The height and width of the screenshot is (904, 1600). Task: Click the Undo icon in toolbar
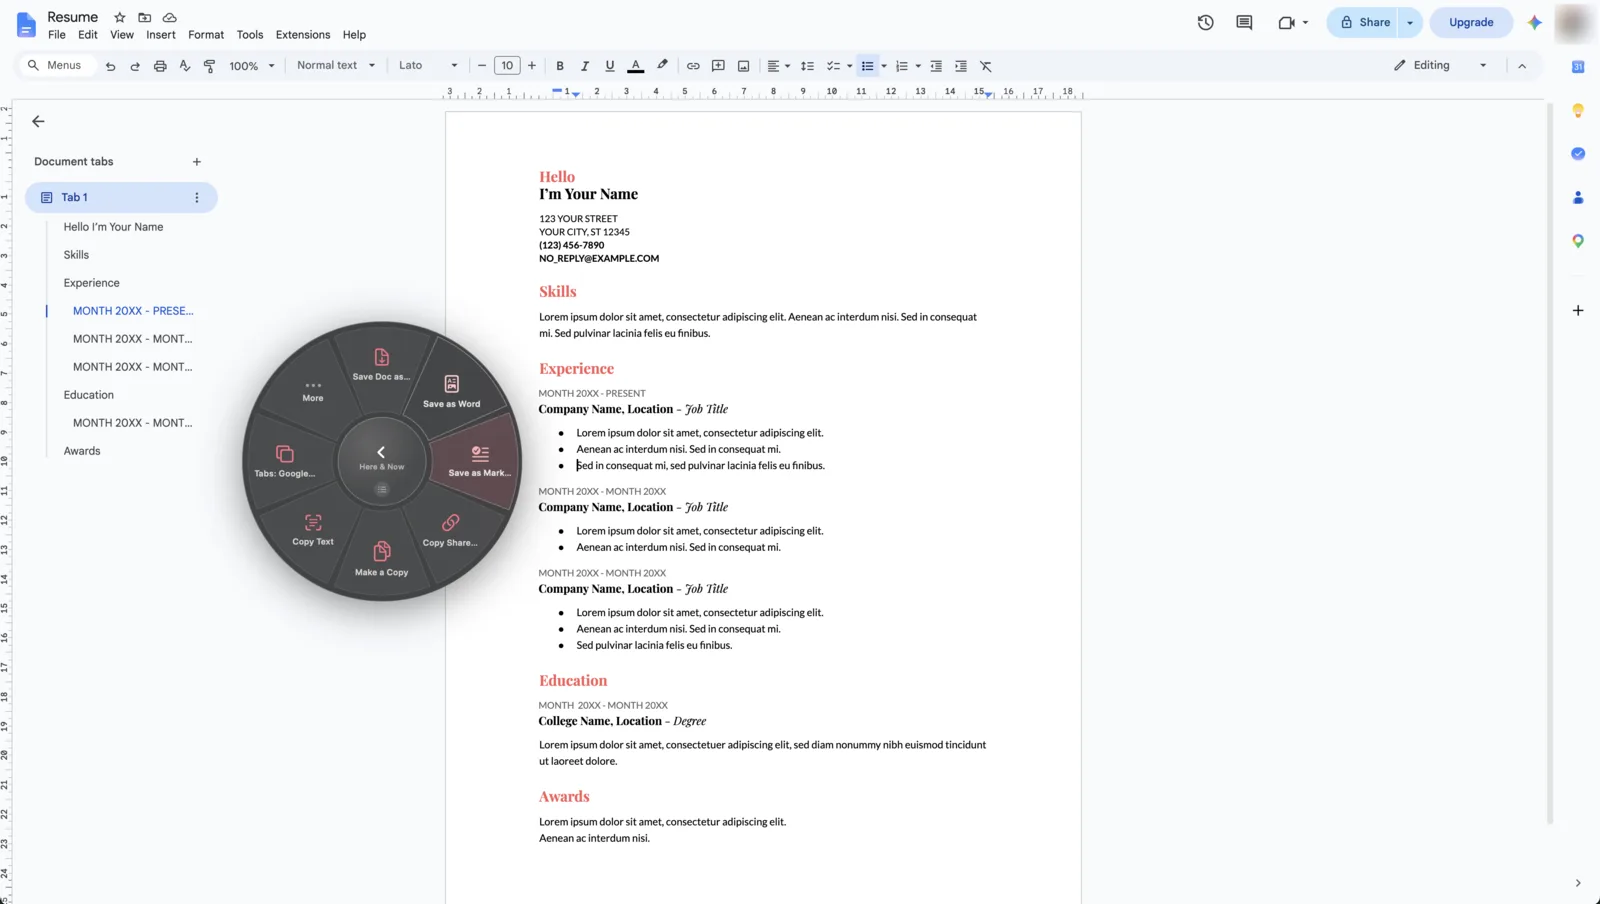(x=110, y=66)
